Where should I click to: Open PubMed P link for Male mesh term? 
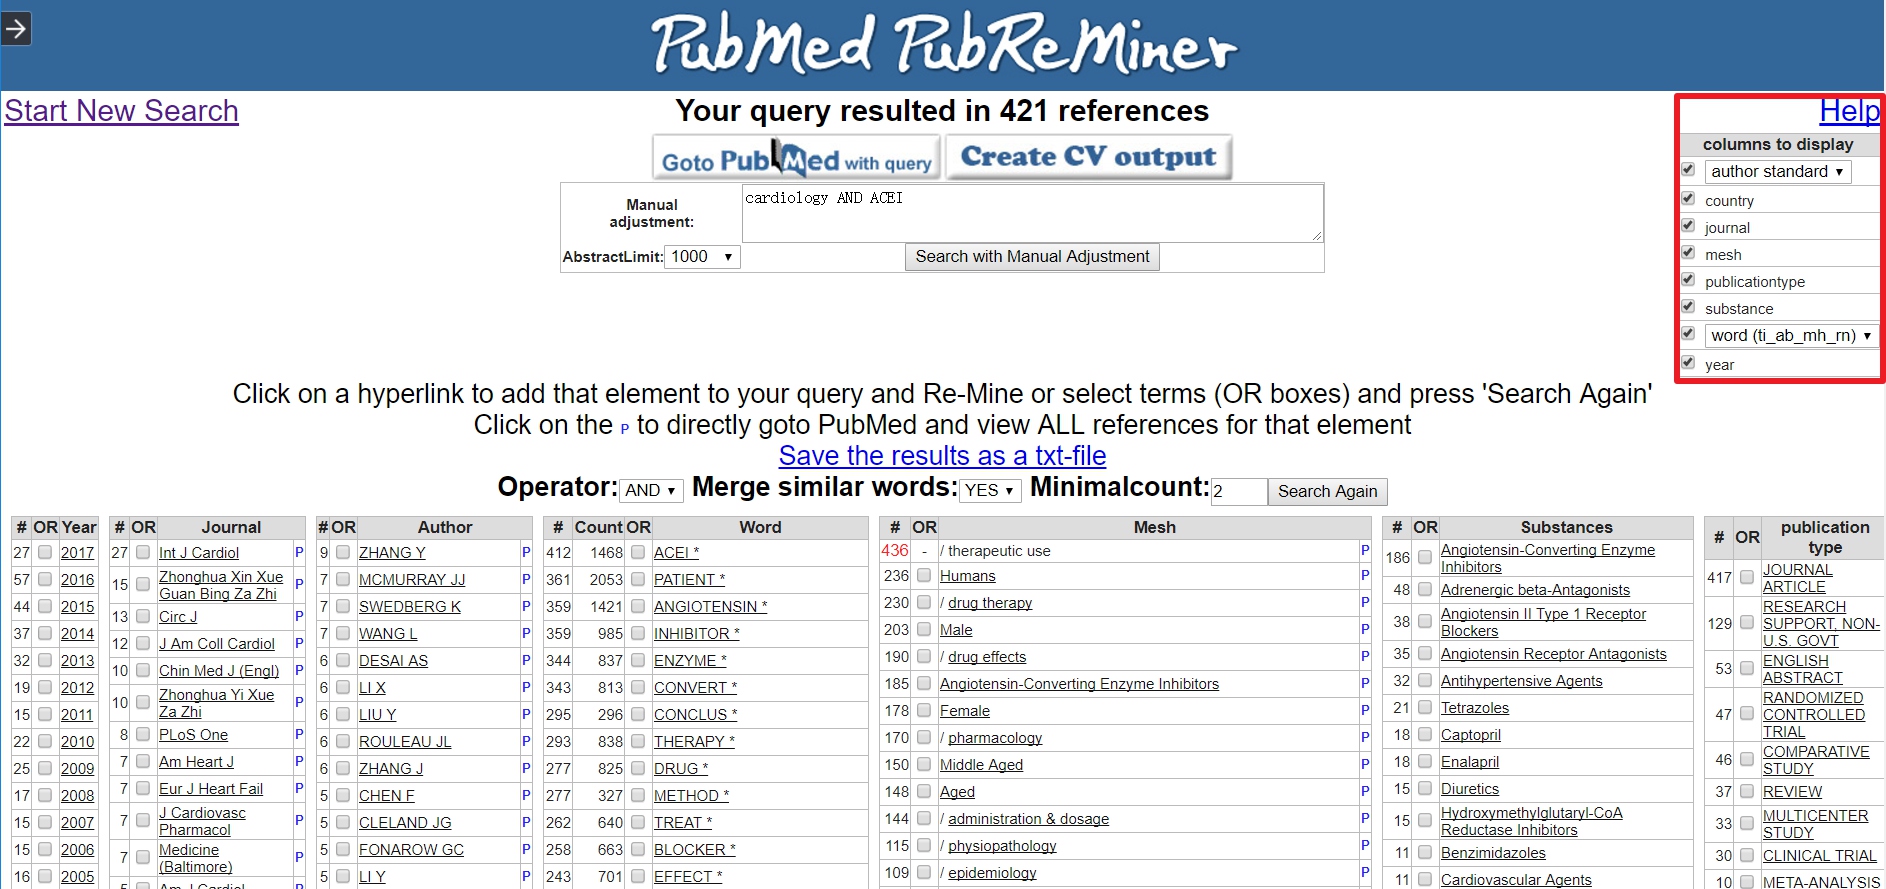[x=1365, y=629]
